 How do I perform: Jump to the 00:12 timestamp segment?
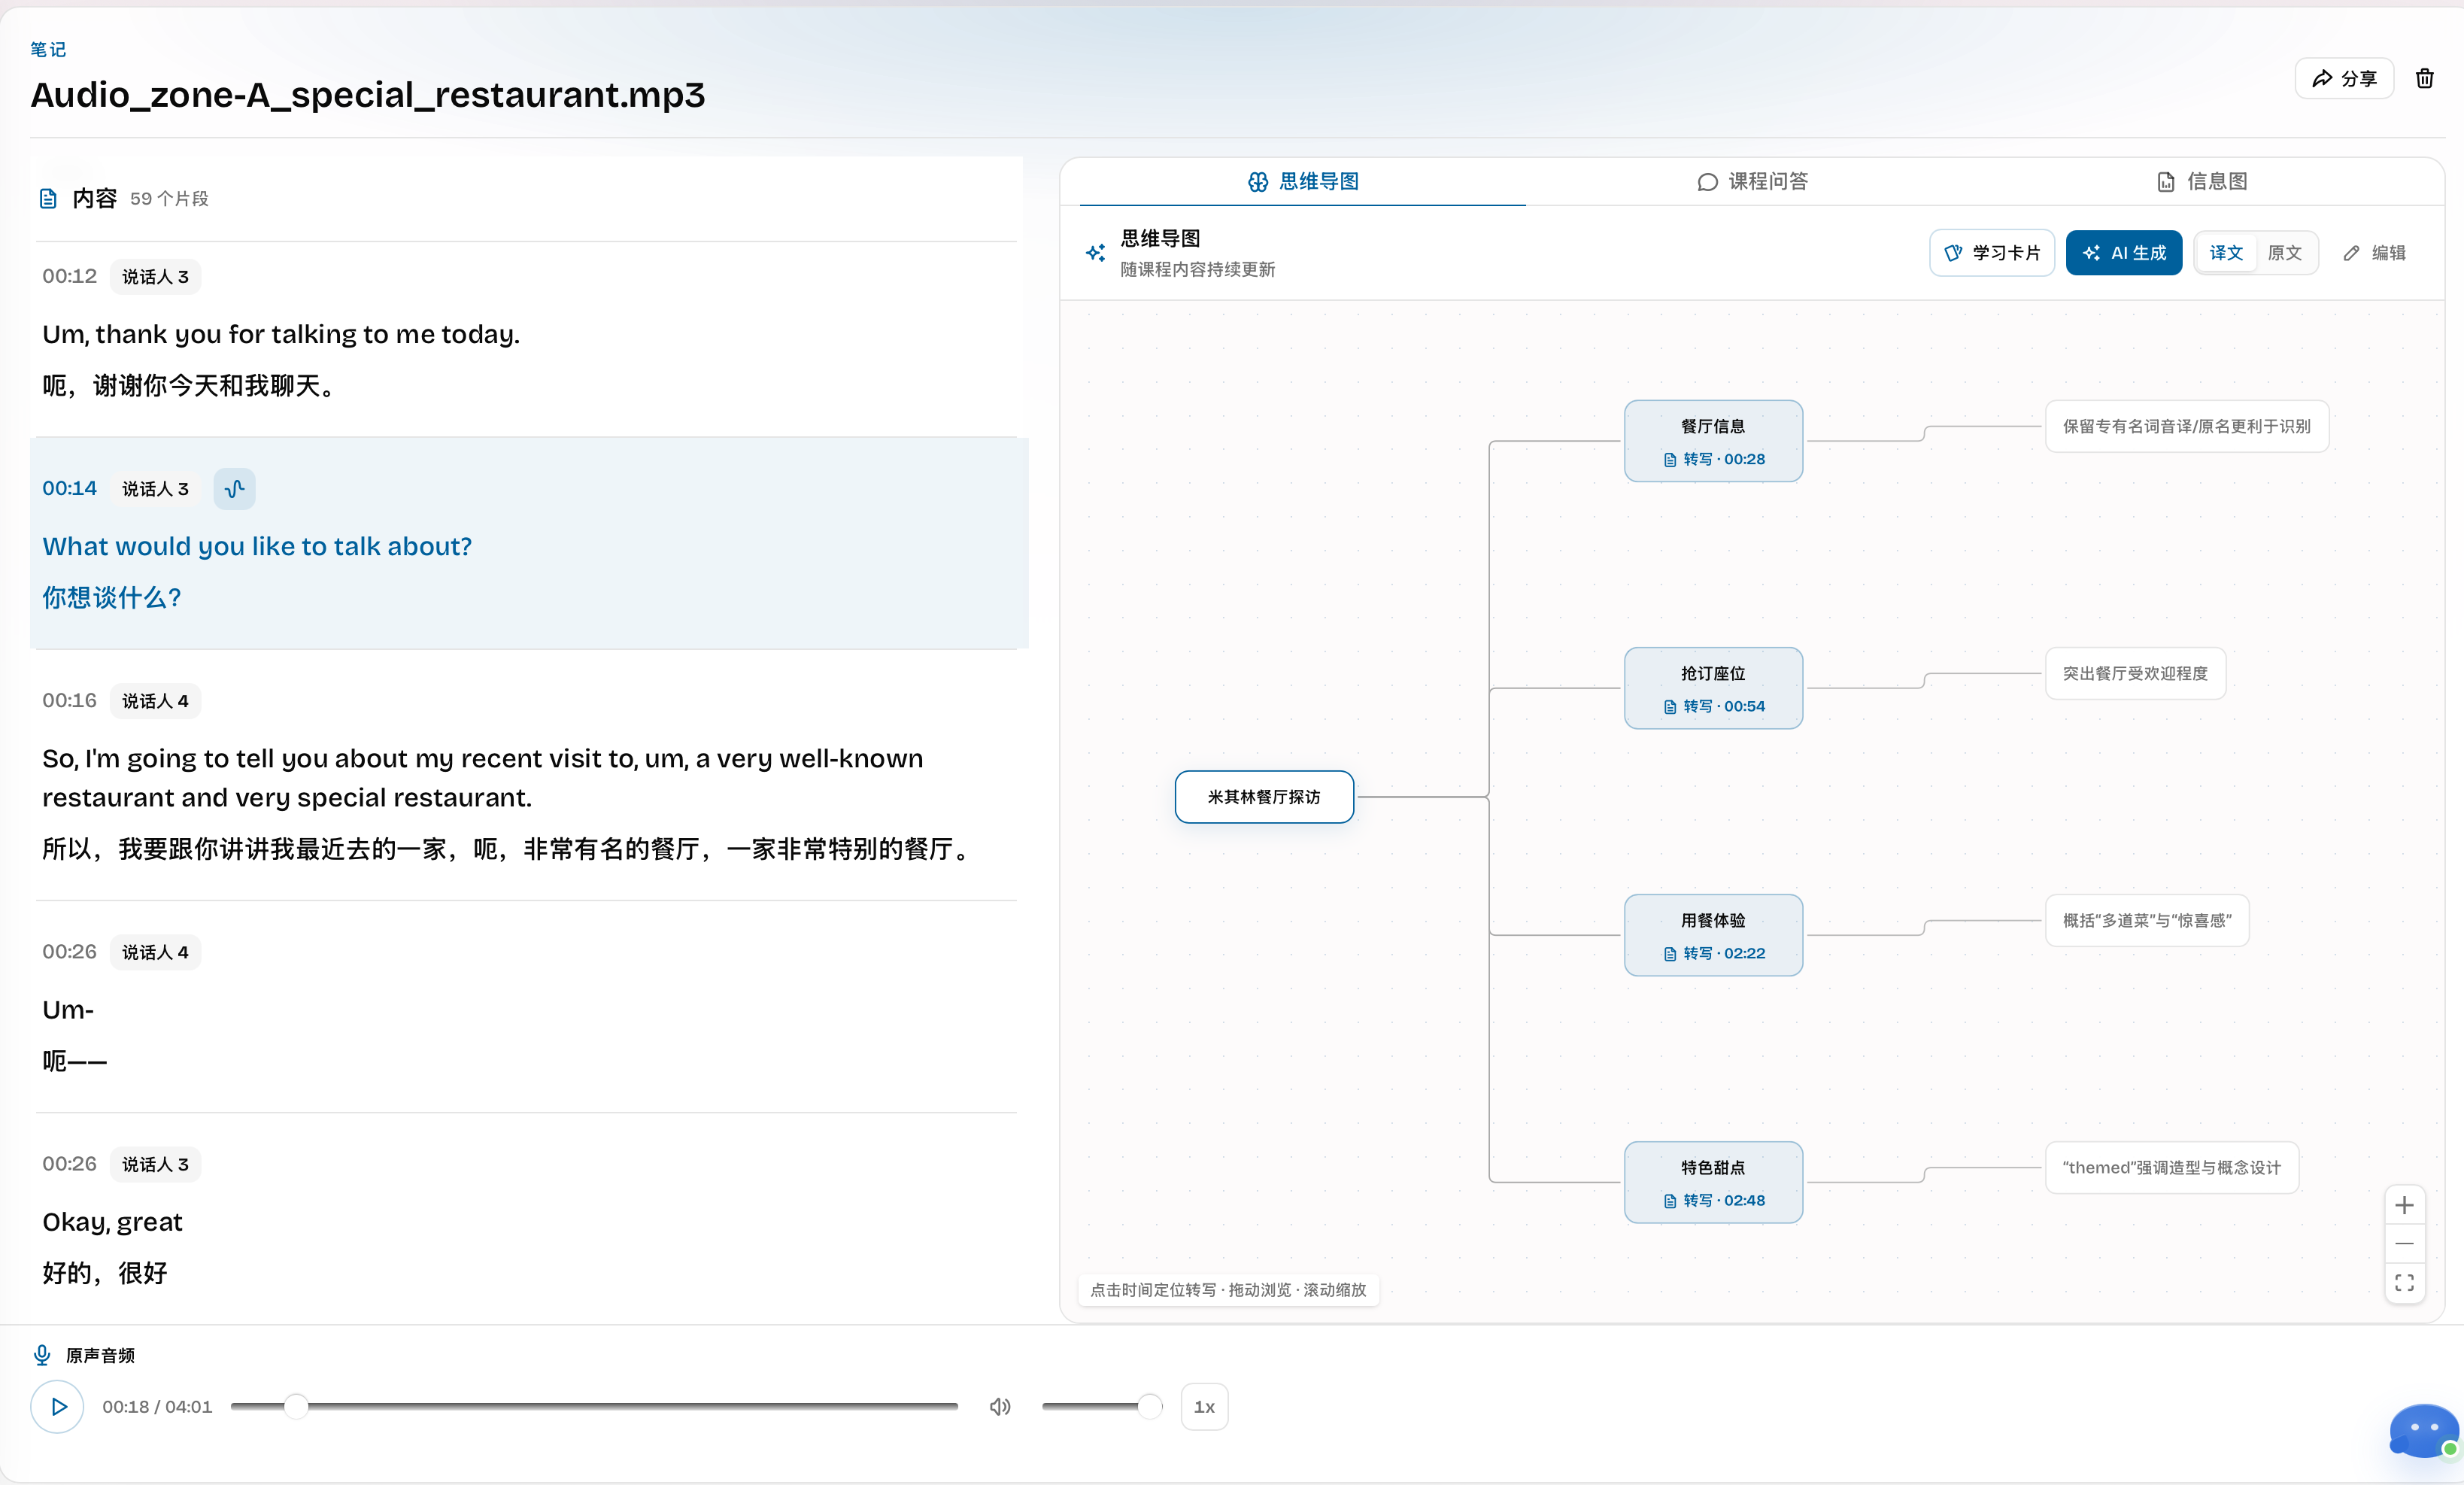point(69,276)
